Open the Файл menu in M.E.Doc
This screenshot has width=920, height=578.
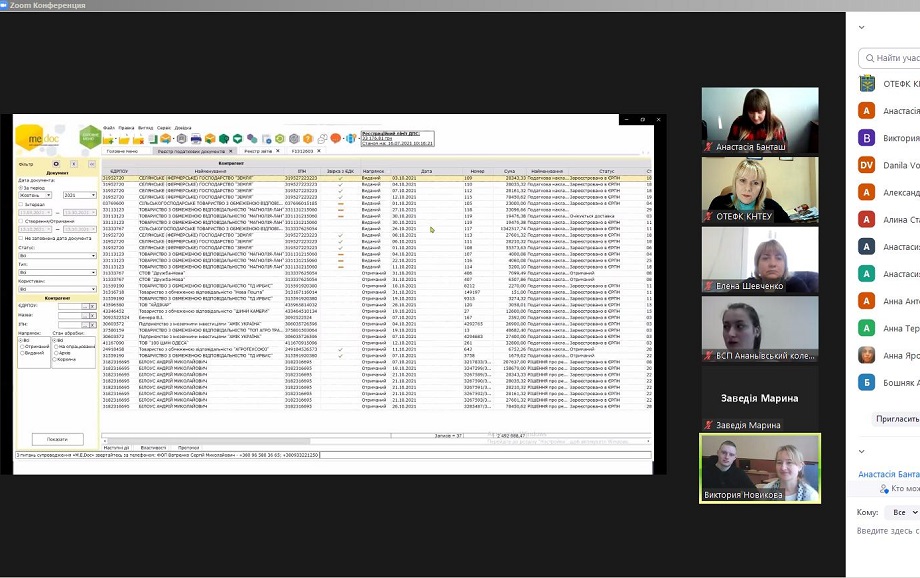(109, 128)
